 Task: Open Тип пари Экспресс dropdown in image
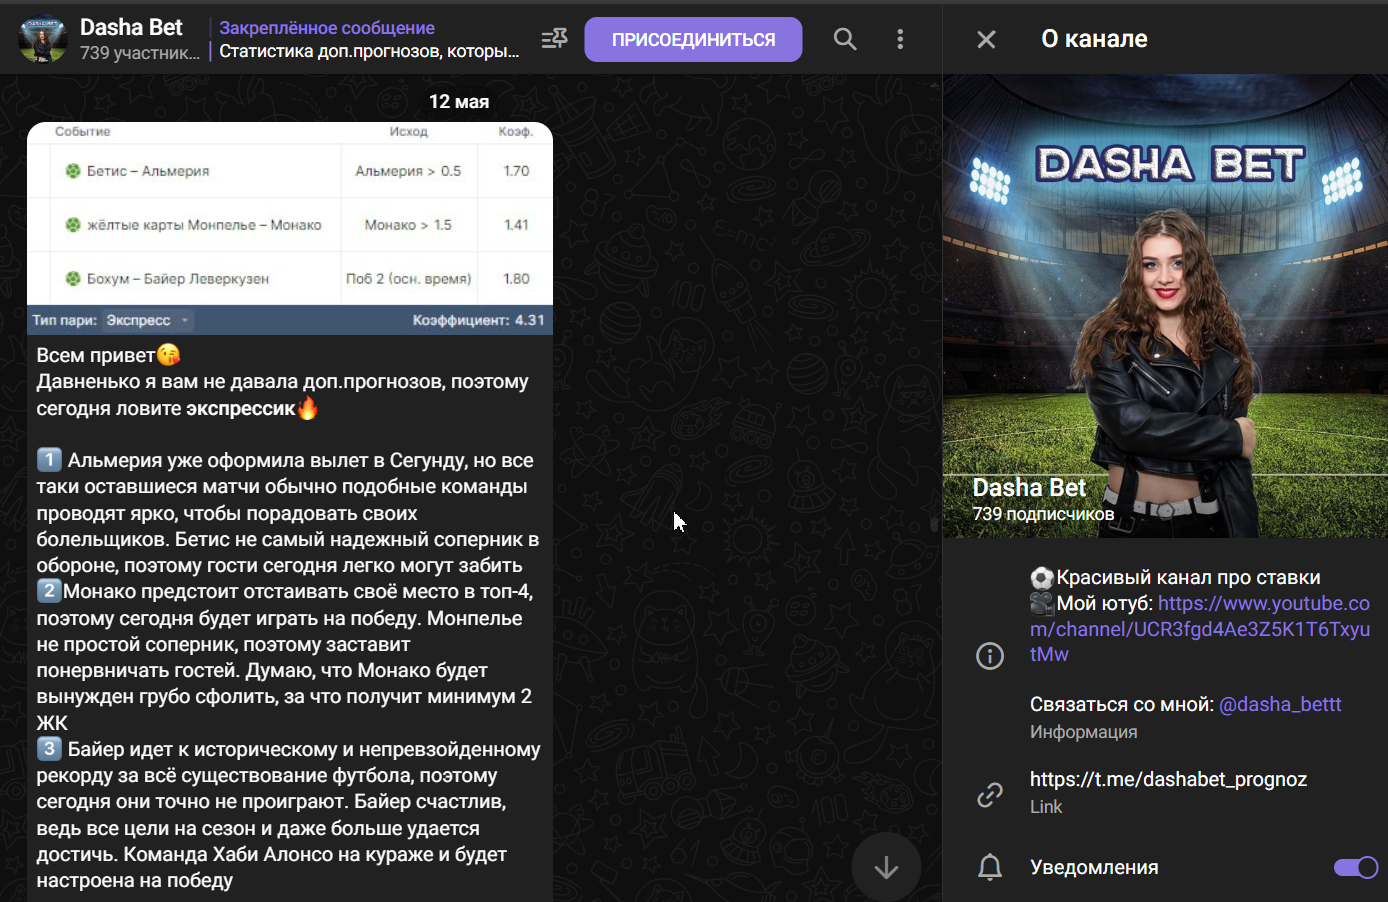tap(148, 320)
